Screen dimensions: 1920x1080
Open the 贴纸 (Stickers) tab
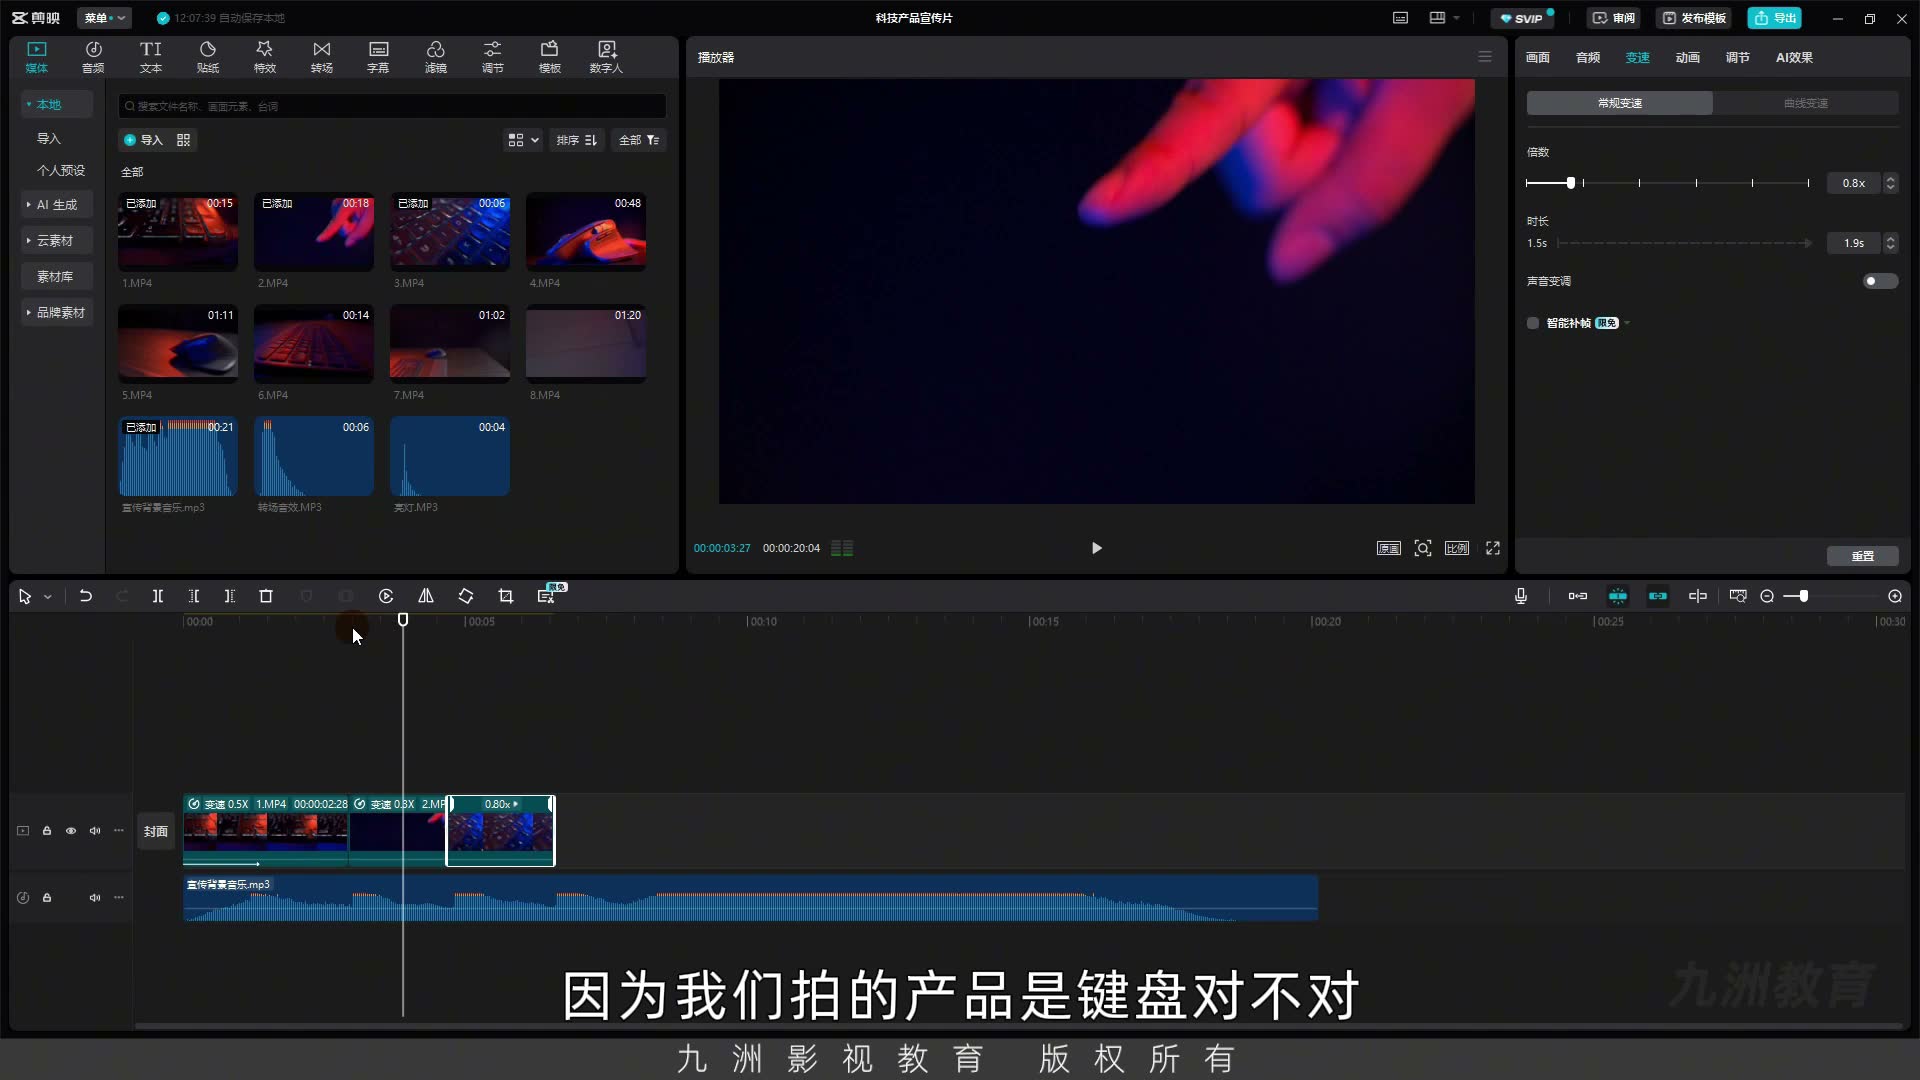coord(208,57)
